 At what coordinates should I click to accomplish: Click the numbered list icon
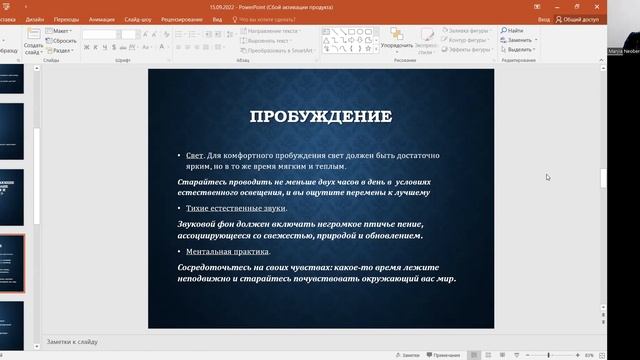coord(193,35)
